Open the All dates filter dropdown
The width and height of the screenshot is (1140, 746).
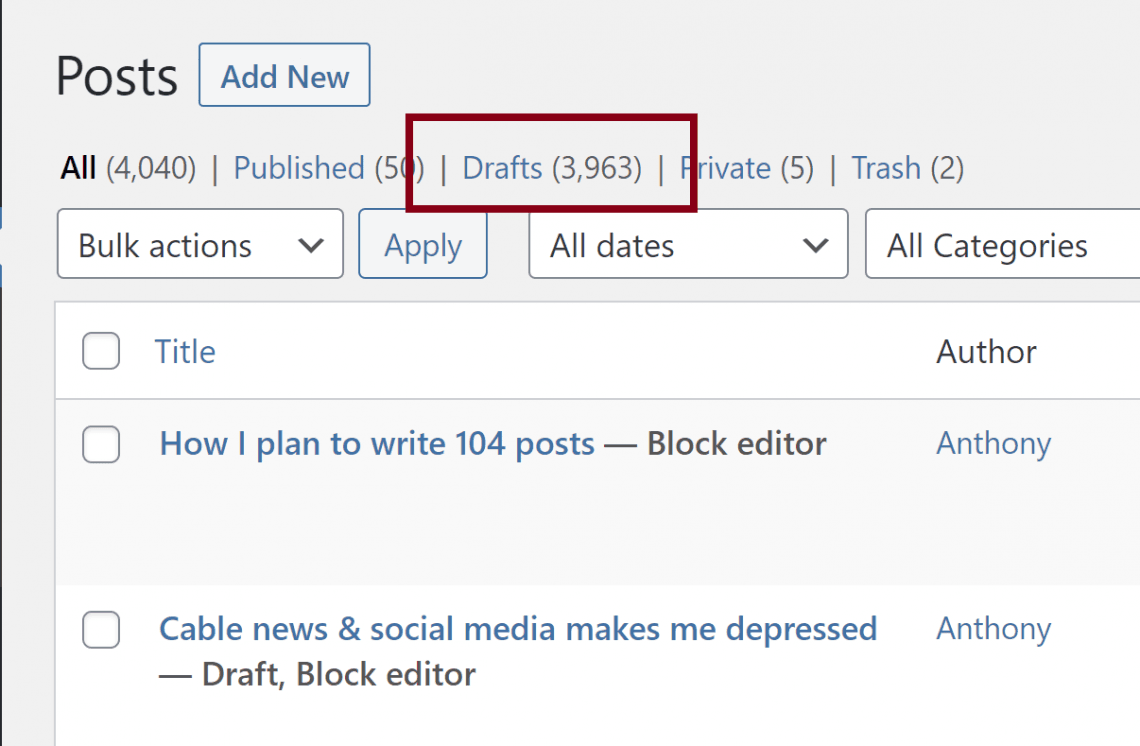click(x=688, y=244)
